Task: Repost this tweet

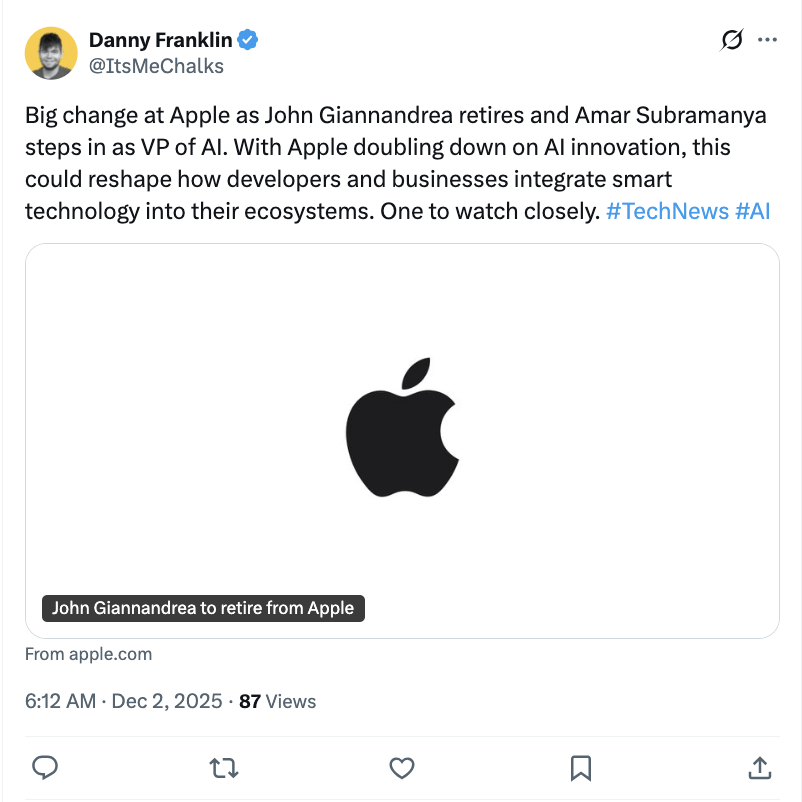Action: pos(223,767)
